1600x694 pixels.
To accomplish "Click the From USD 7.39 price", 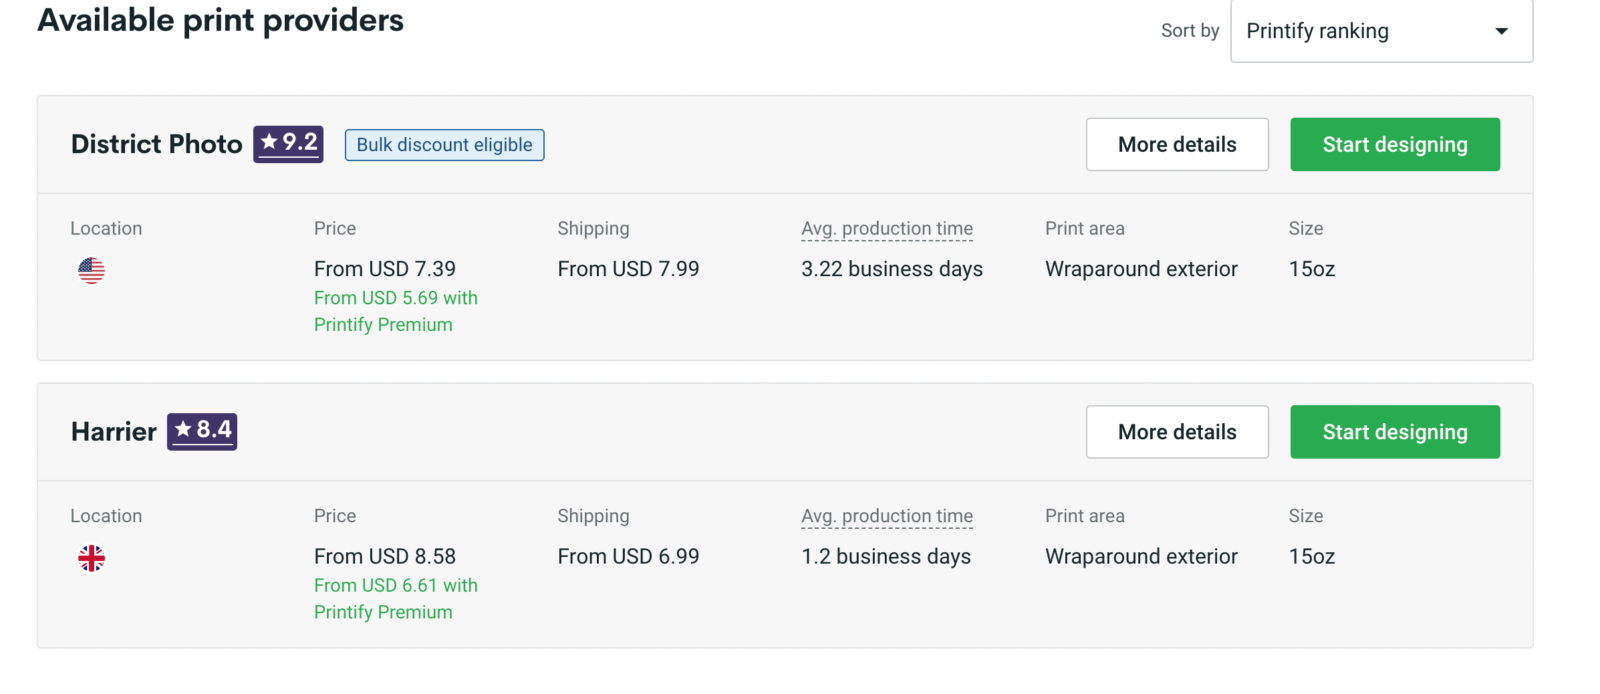I will [385, 269].
